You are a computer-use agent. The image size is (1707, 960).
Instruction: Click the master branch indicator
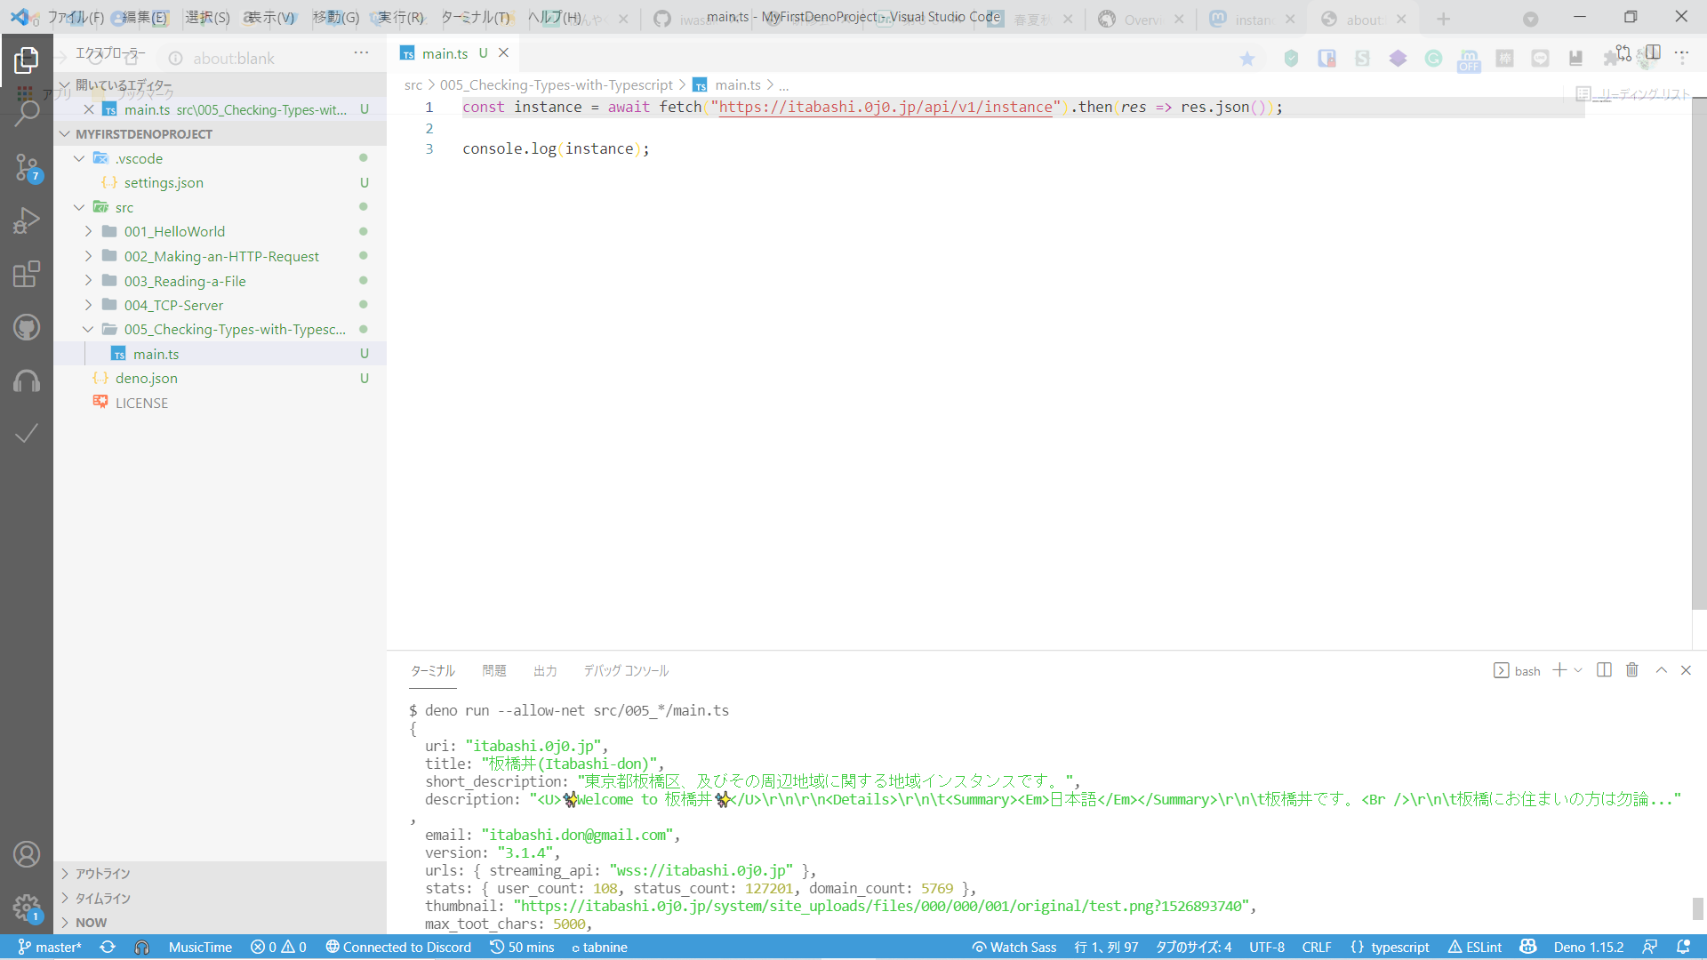pos(50,947)
